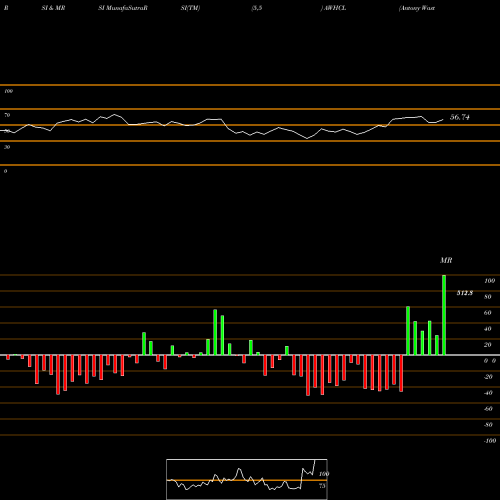Click the current RSI value 56.74
This screenshot has height=500, width=500.
tap(460, 117)
